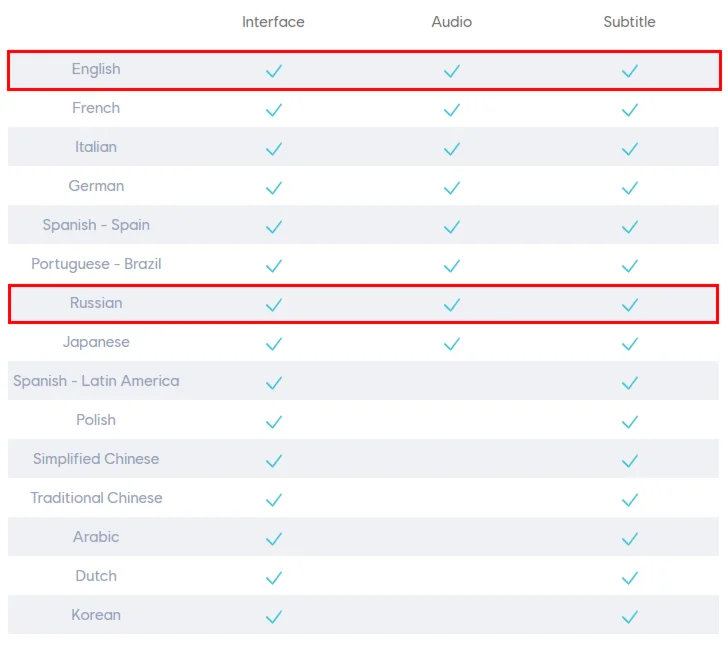This screenshot has height=648, width=728.
Task: Click the English Interface checkmark
Action: coord(273,71)
